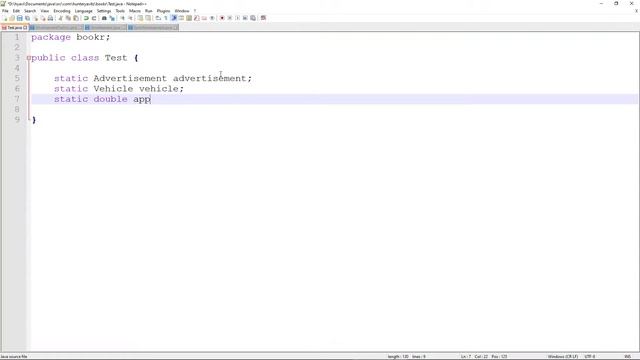Click the Print toolbar icon
This screenshot has height=360, width=640.
50,18
